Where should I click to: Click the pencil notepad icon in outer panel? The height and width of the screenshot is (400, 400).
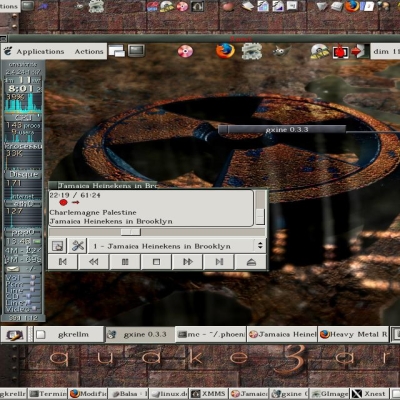point(247,6)
